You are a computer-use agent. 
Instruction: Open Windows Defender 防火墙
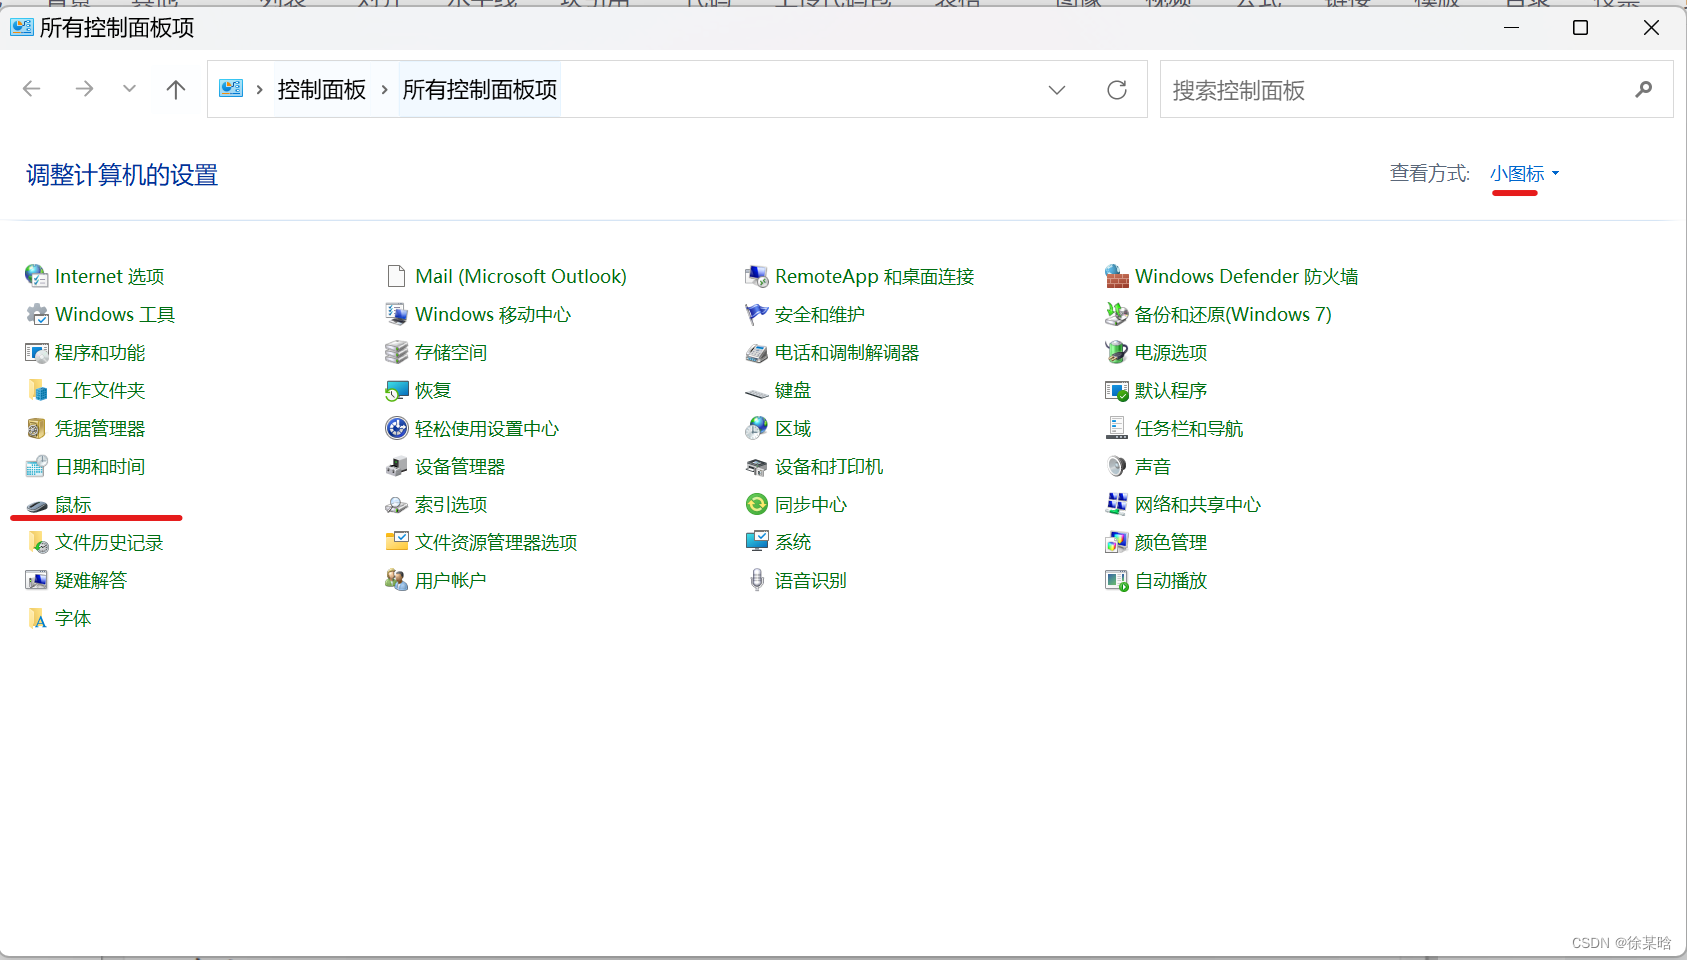coord(1245,276)
